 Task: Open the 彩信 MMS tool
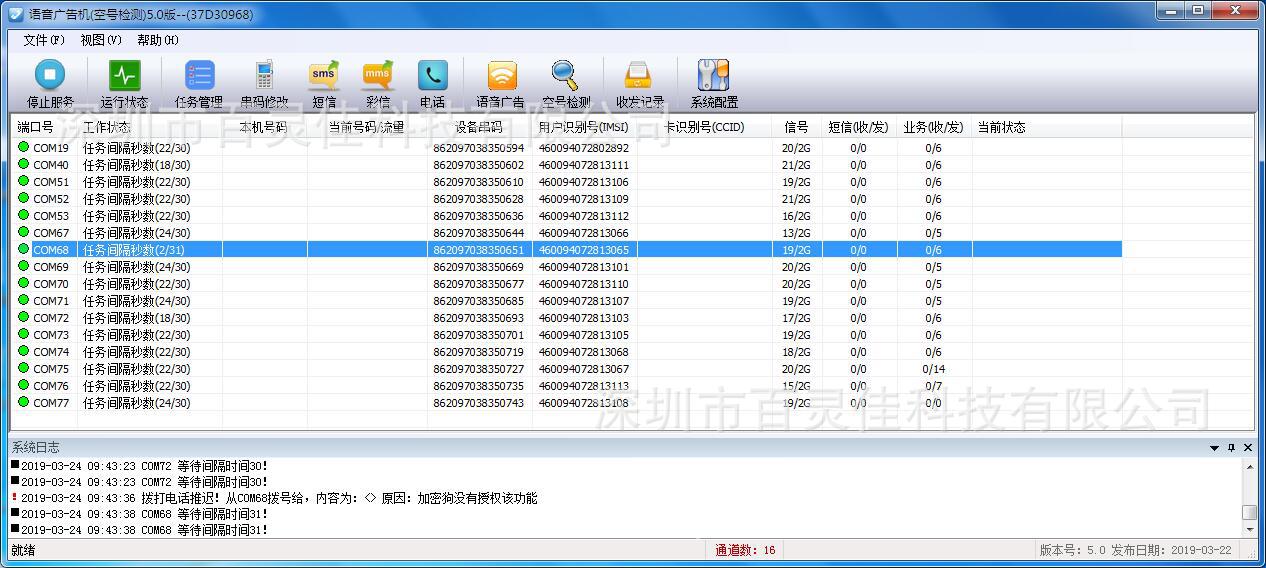(x=377, y=84)
